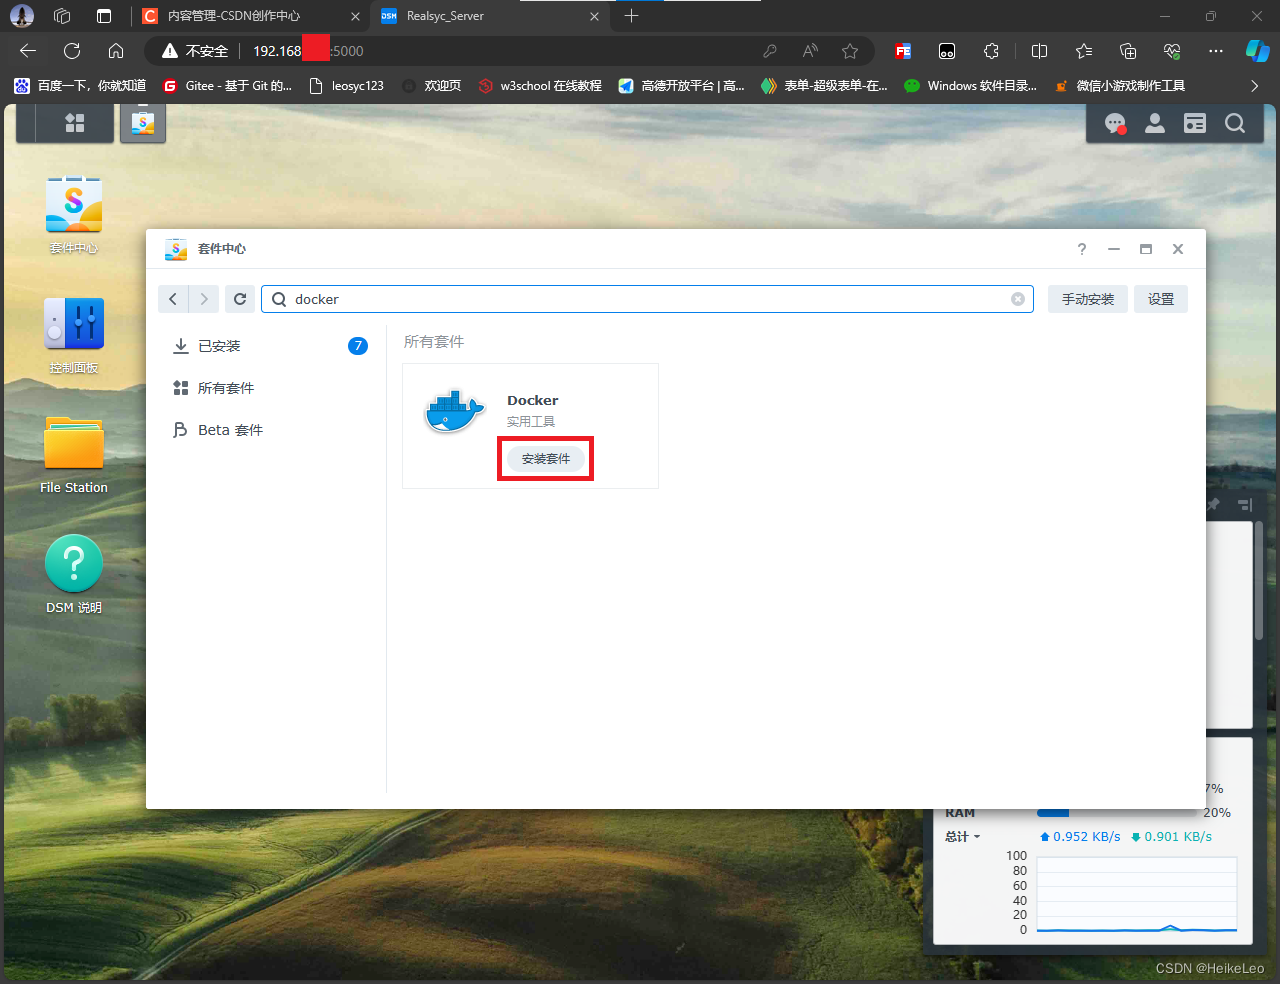Open Package Center help question mark
This screenshot has height=984, width=1280.
point(1082,249)
